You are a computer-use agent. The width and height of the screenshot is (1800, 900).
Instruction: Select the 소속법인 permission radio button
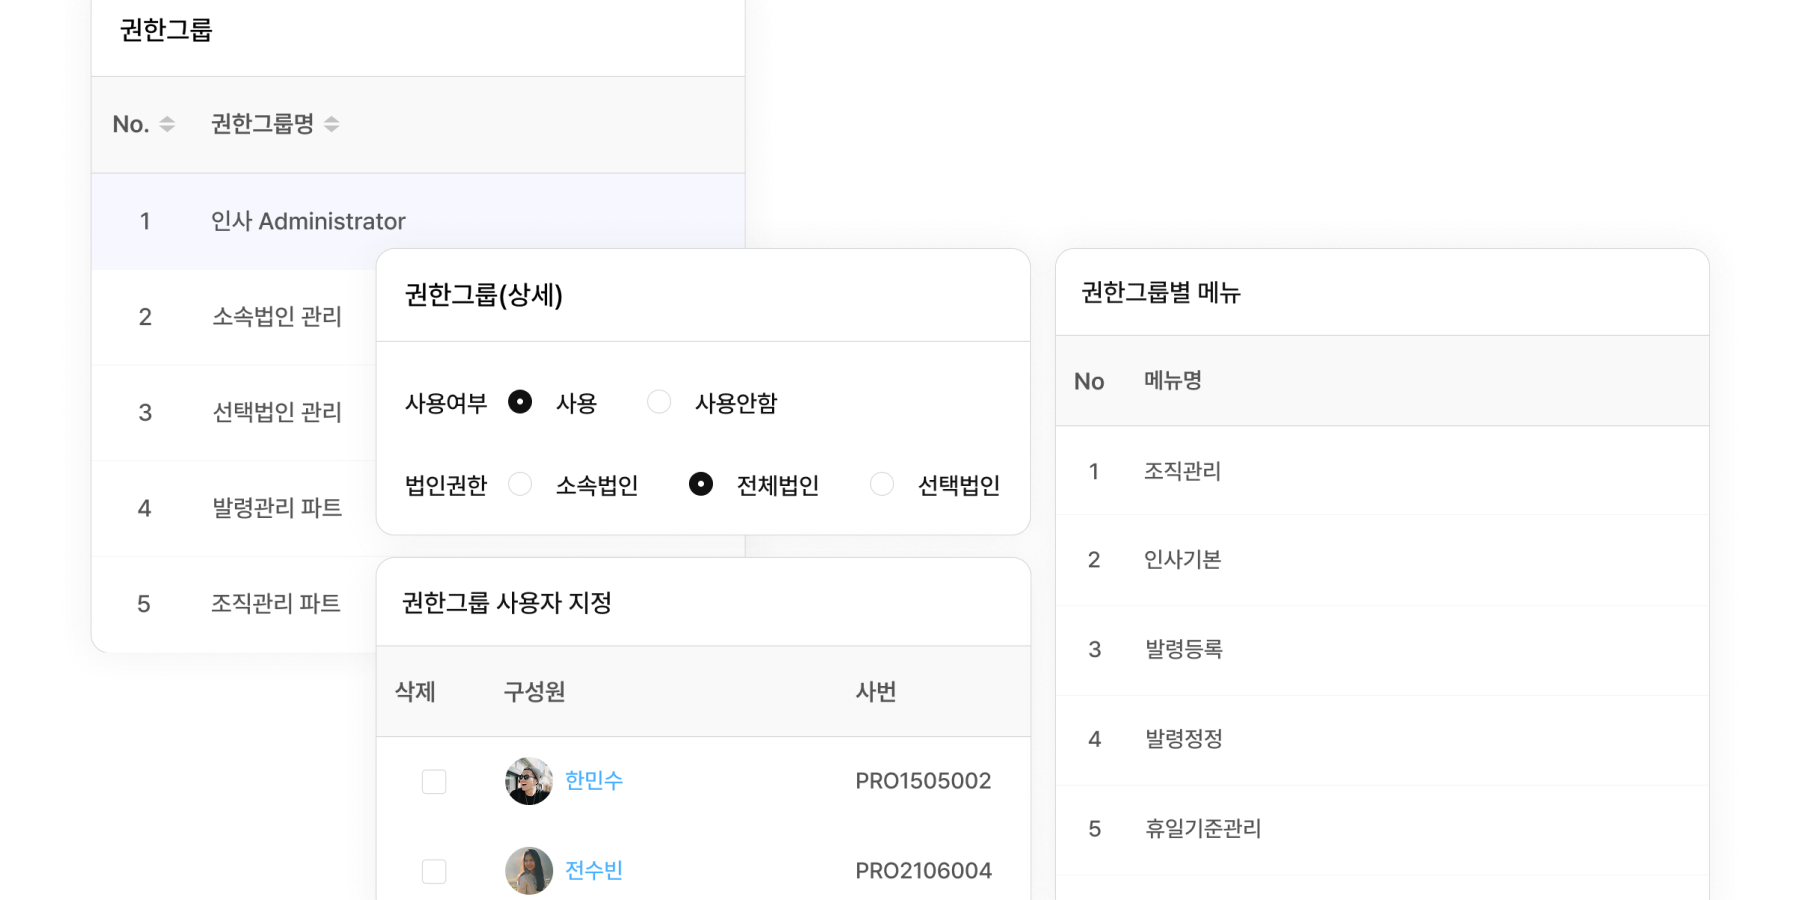pyautogui.click(x=520, y=484)
